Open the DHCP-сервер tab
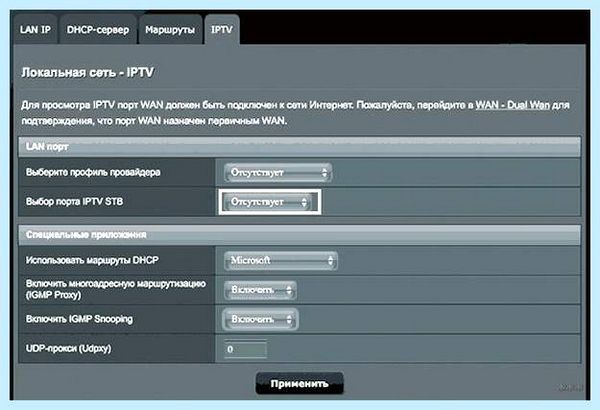The height and width of the screenshot is (410, 600). 98,30
